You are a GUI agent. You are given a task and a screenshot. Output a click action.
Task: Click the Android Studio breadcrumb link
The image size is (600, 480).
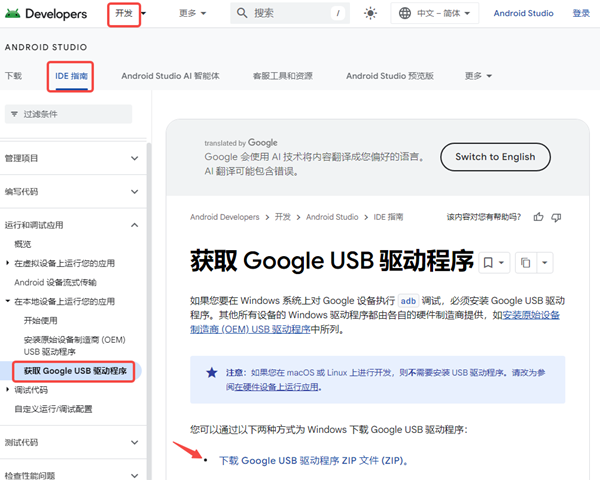(332, 217)
